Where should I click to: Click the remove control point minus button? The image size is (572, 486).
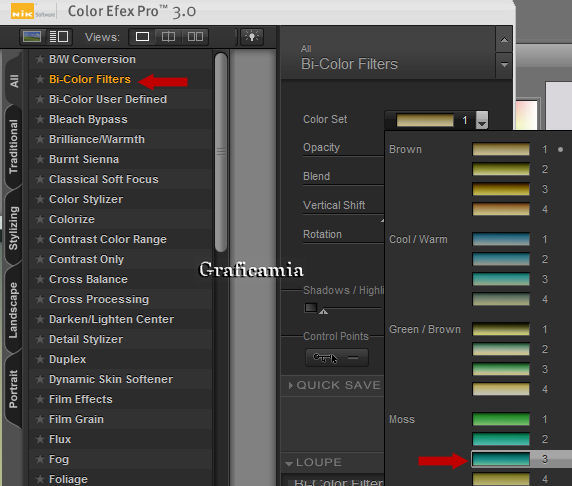point(353,358)
